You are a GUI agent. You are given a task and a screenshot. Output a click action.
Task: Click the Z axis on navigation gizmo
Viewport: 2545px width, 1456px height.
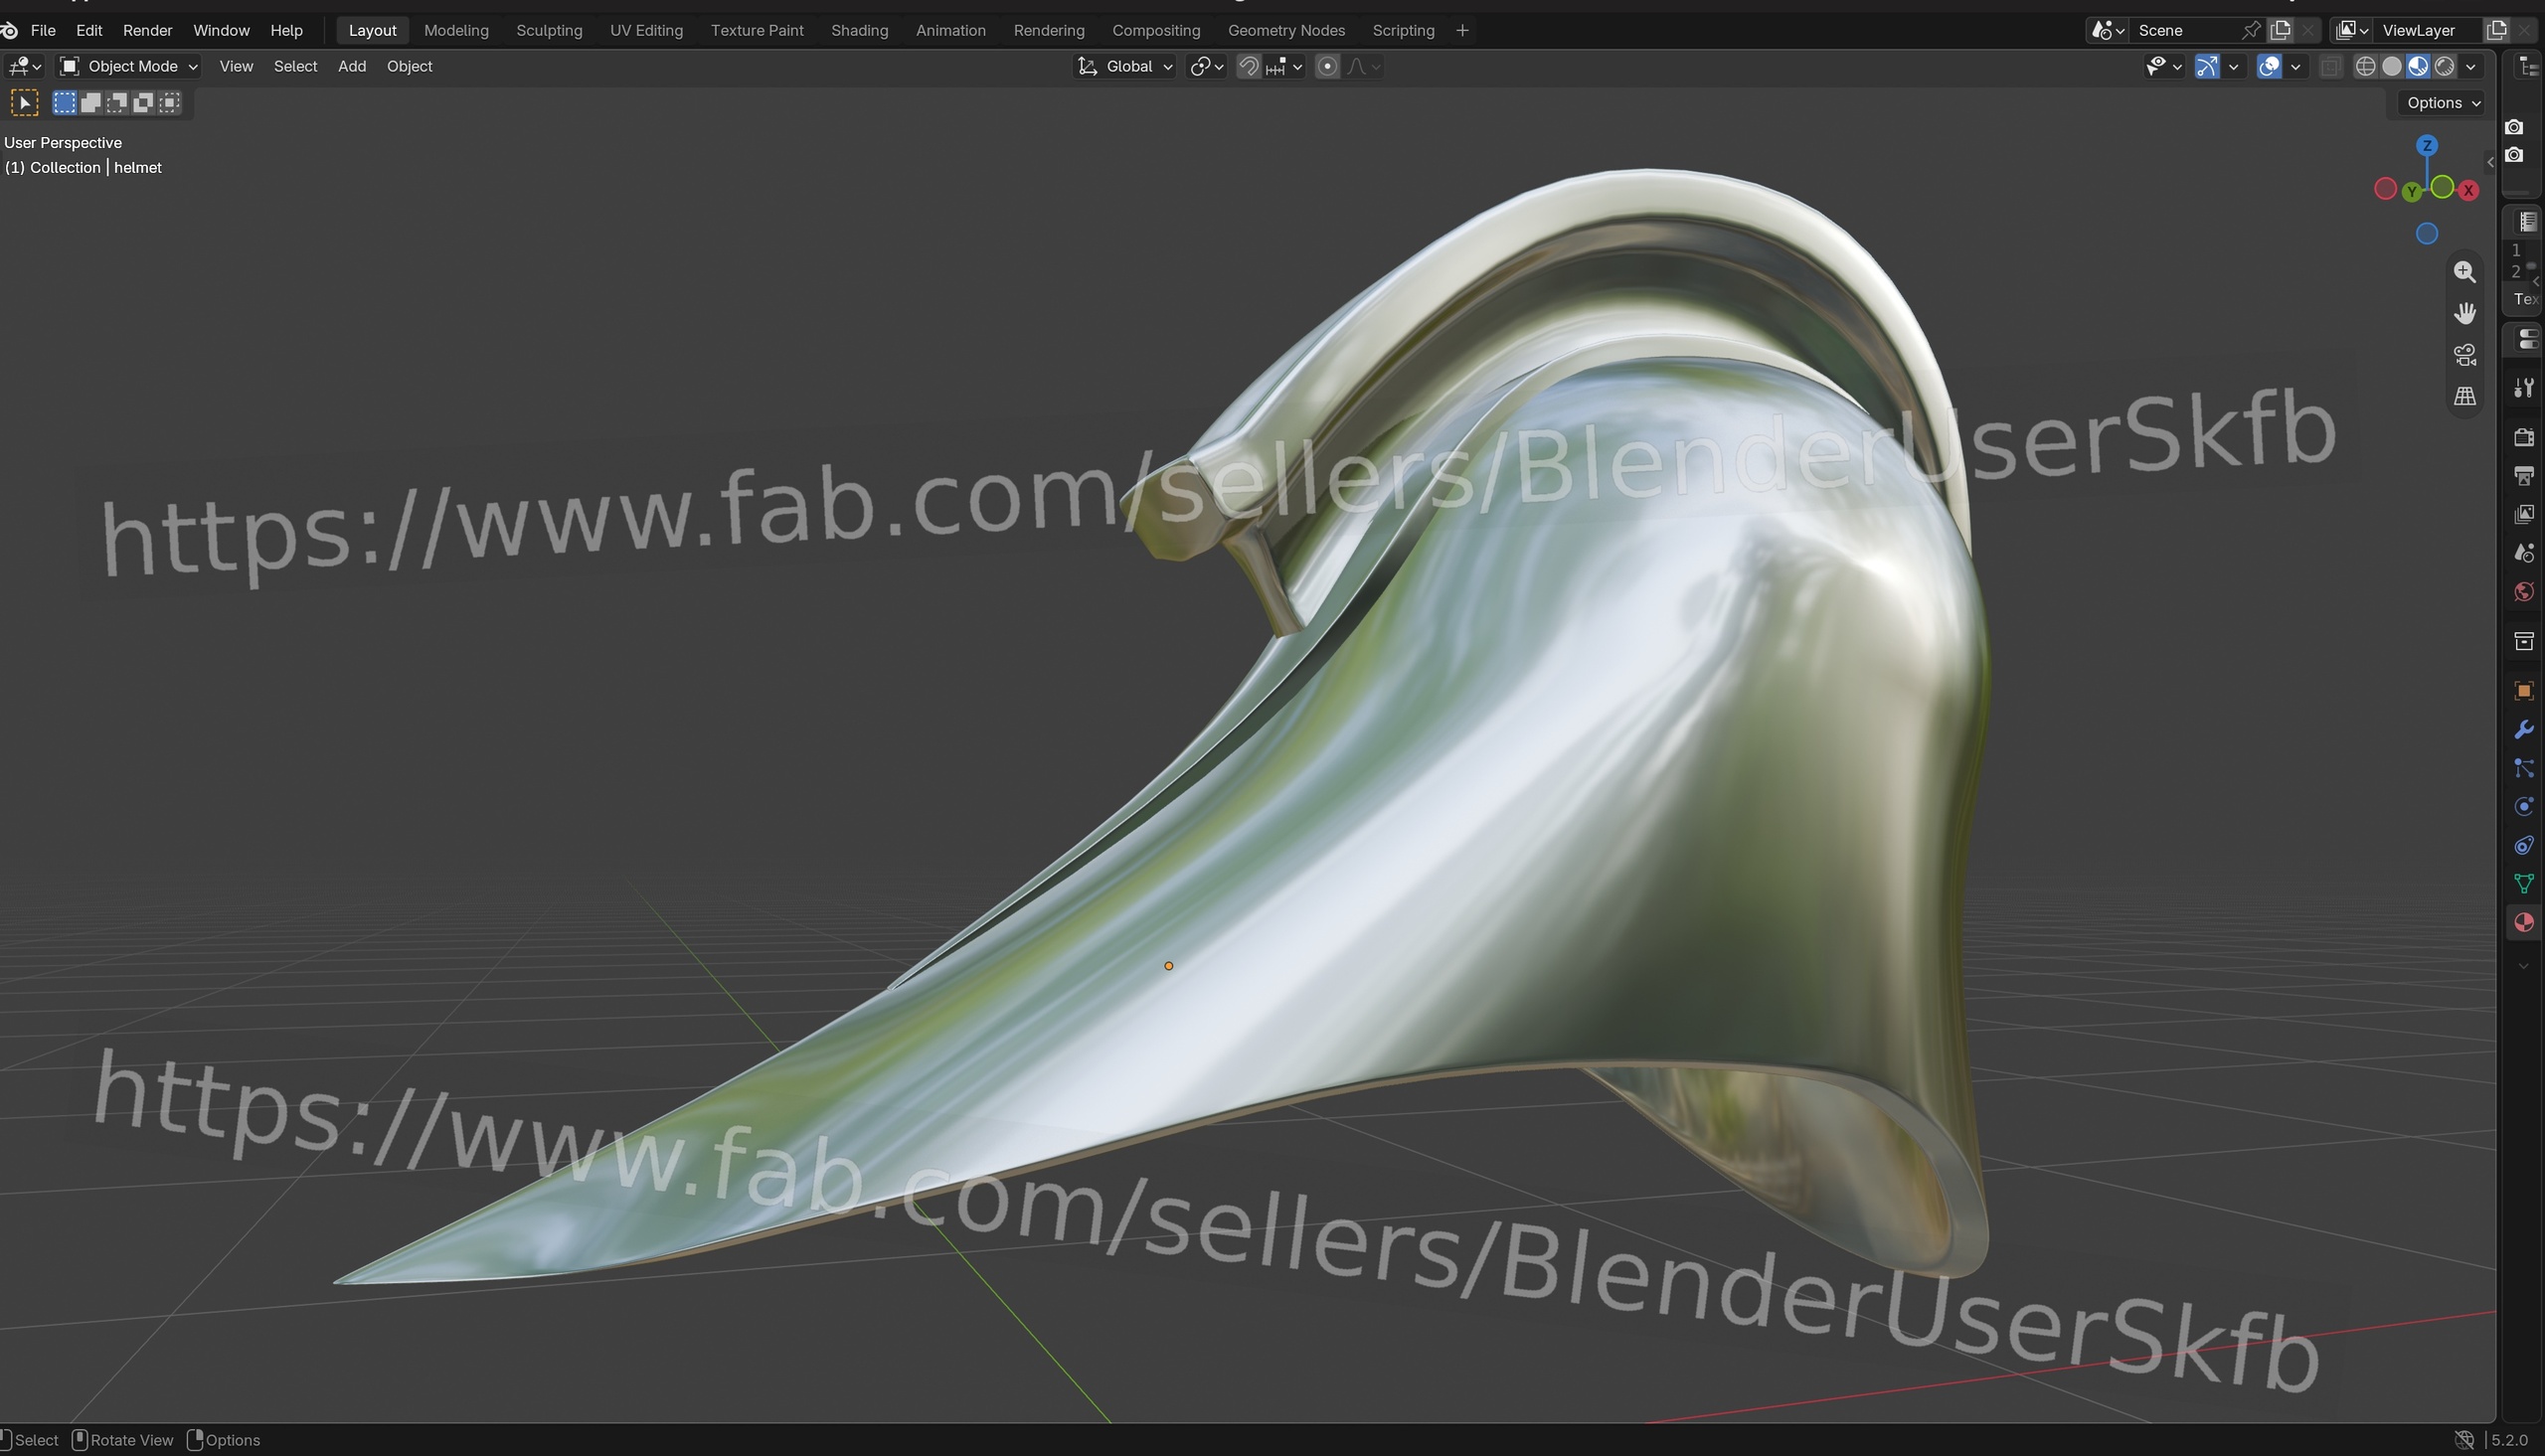(2427, 146)
